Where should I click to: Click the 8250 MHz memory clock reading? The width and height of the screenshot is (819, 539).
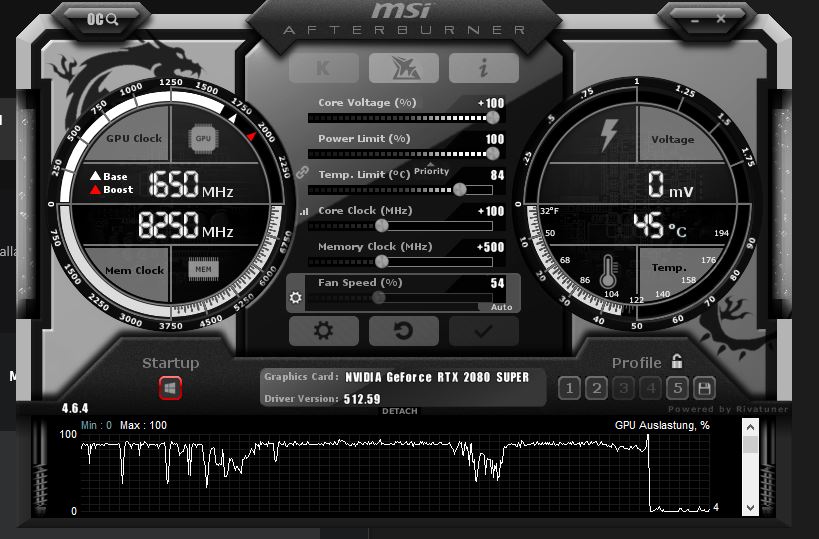pyautogui.click(x=185, y=225)
